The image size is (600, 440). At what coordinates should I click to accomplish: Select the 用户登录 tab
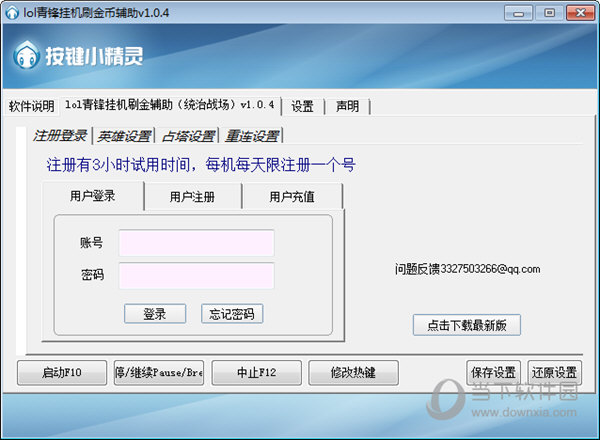point(93,196)
